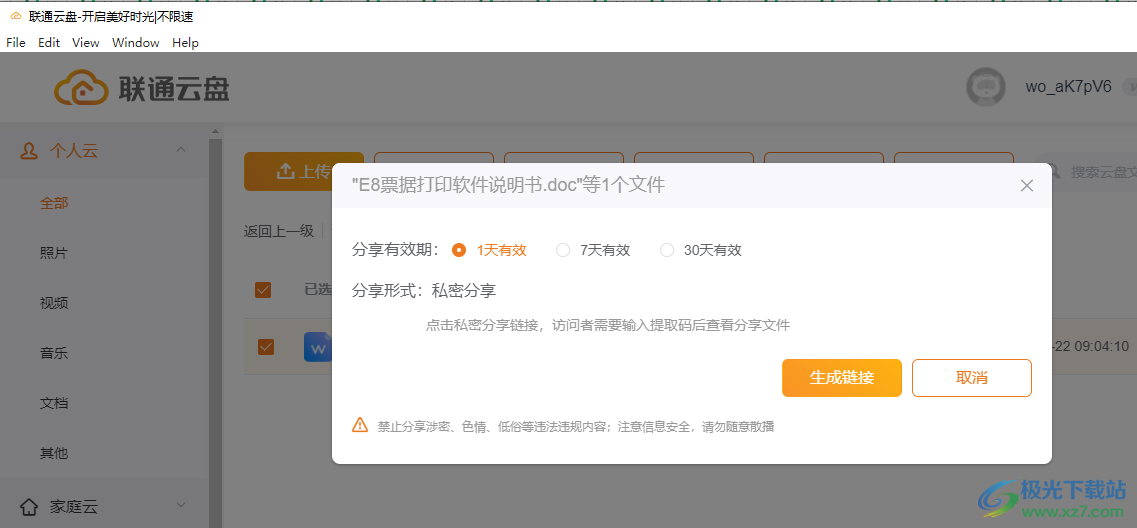Click 返回上一级 link
The height and width of the screenshot is (528, 1137).
[x=278, y=231]
